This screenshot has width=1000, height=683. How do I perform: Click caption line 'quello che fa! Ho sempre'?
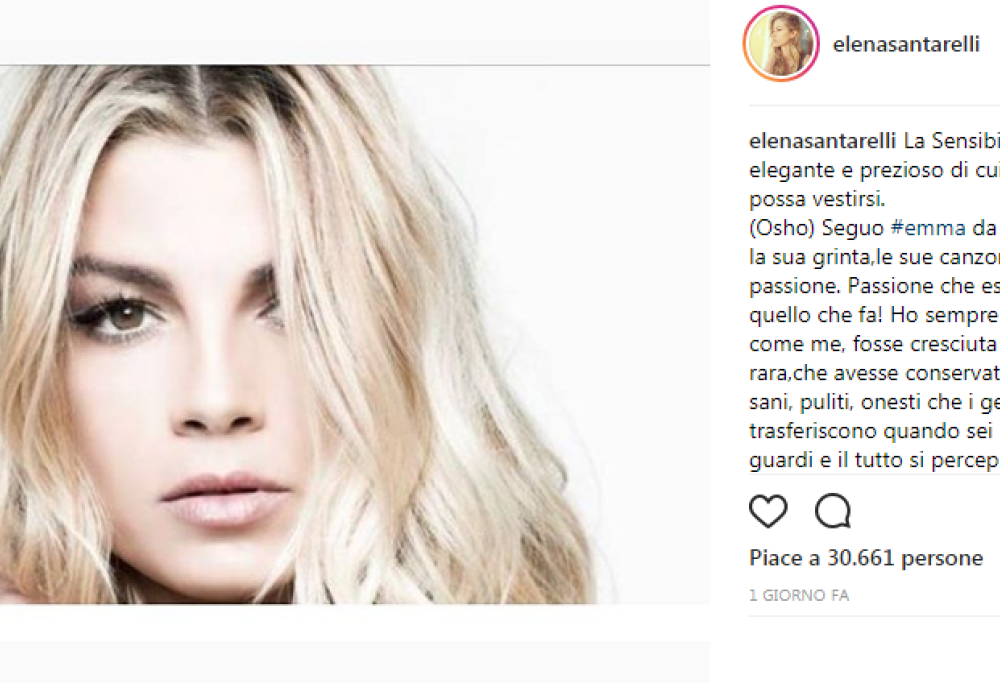pos(874,315)
